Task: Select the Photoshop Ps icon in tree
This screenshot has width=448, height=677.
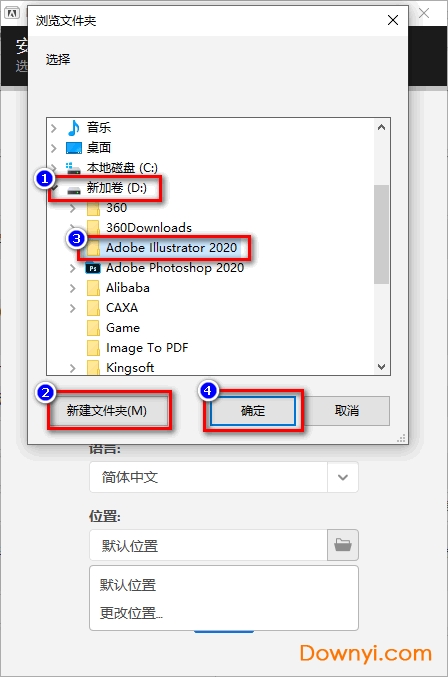Action: tap(93, 268)
